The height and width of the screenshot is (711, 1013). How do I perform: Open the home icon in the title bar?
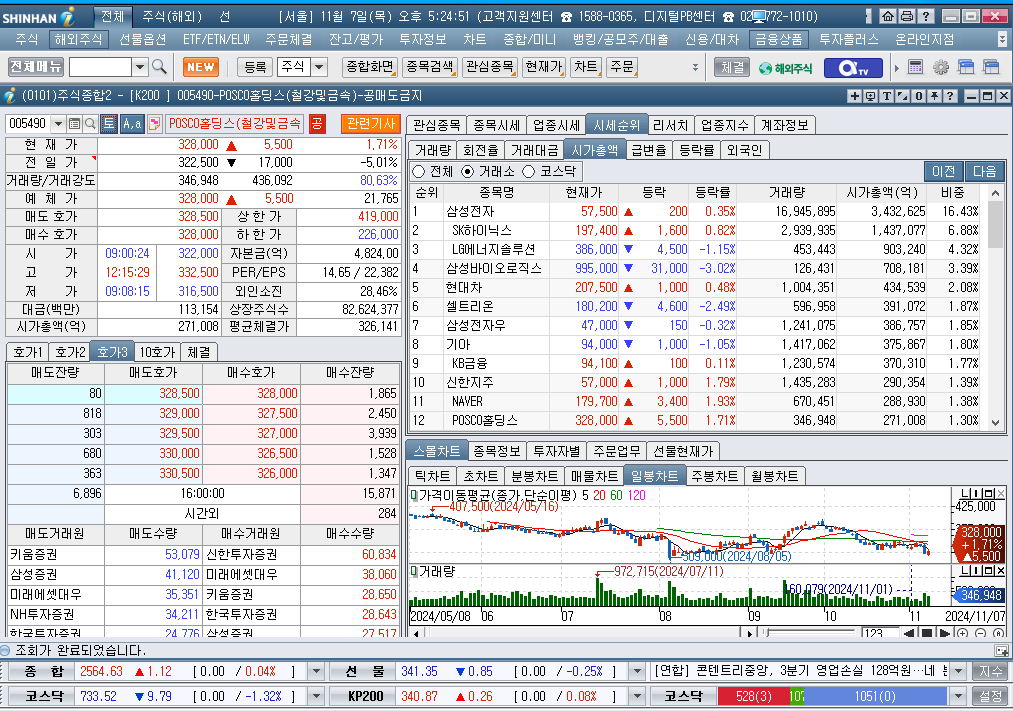click(888, 16)
